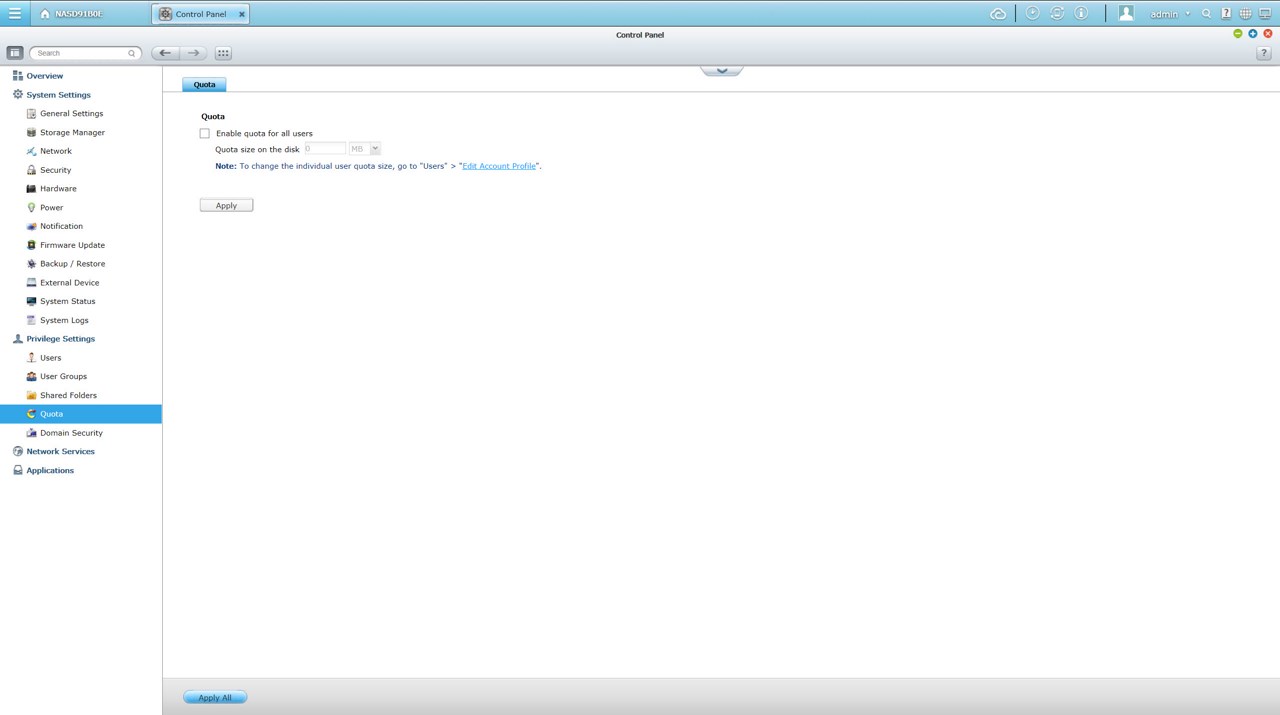Click the Apply All button
This screenshot has height=715, width=1280.
tap(215, 697)
